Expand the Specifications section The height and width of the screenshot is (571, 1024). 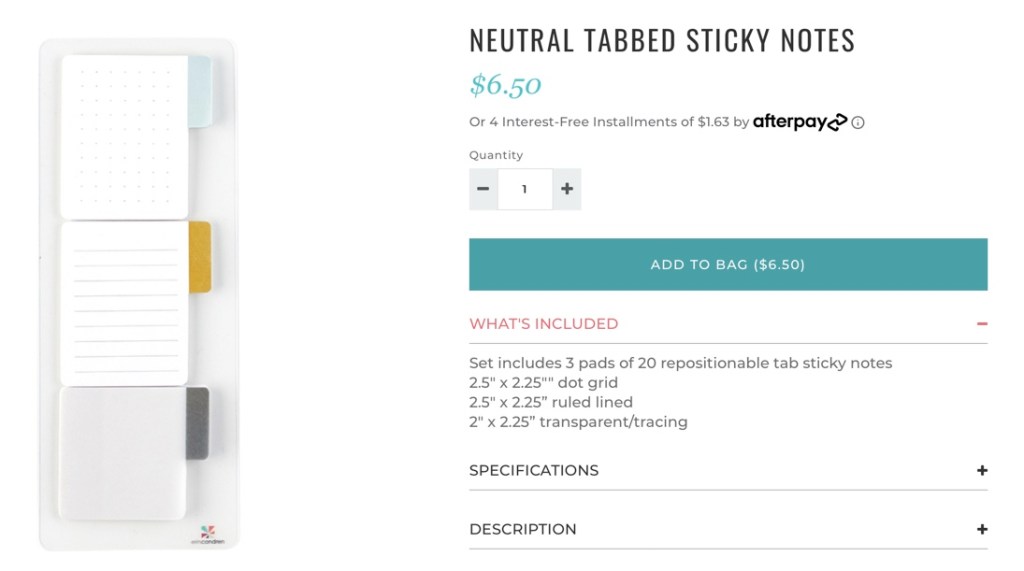534,470
